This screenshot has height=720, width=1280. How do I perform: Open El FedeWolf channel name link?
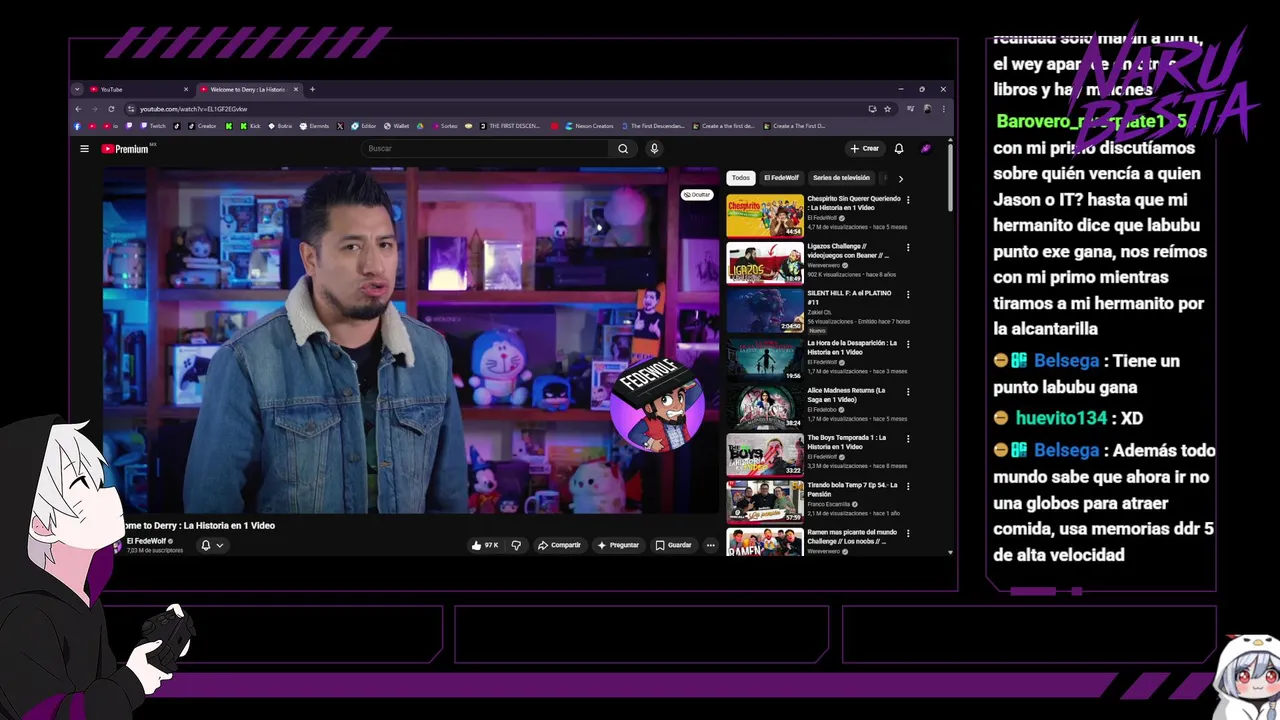point(146,541)
